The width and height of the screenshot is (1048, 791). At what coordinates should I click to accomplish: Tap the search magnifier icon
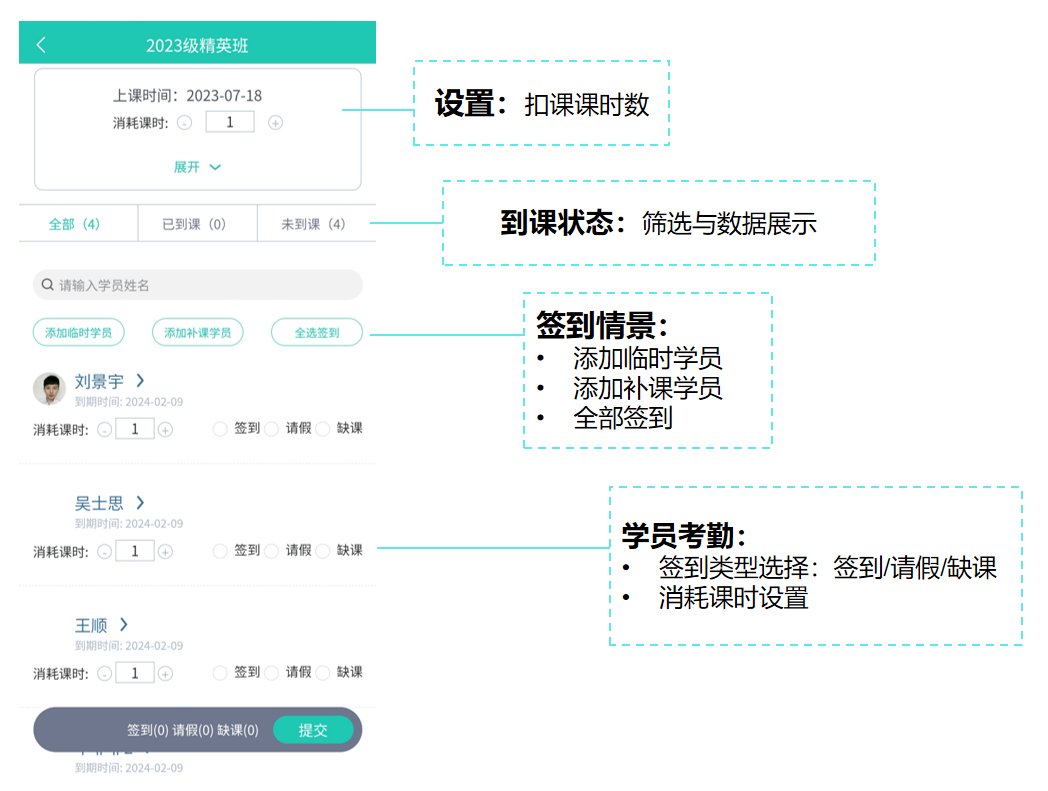pos(47,285)
